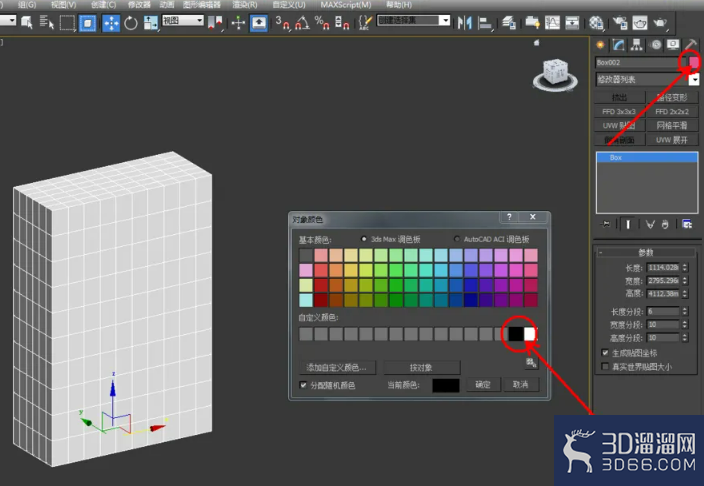Image resolution: width=704 pixels, height=486 pixels.
Task: Click the ViewCube in the viewport
Action: click(x=555, y=74)
